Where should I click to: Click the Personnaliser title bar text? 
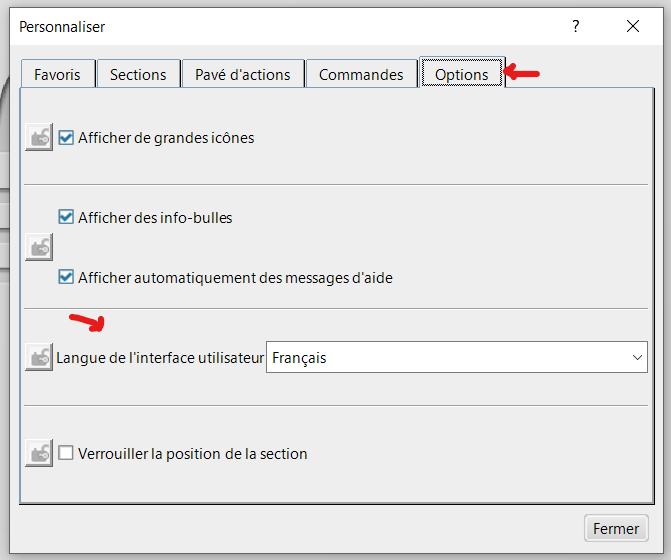(x=62, y=27)
